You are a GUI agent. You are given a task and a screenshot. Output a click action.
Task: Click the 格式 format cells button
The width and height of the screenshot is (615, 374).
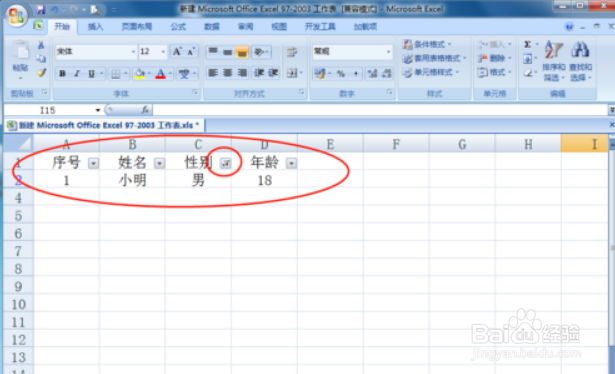click(495, 73)
